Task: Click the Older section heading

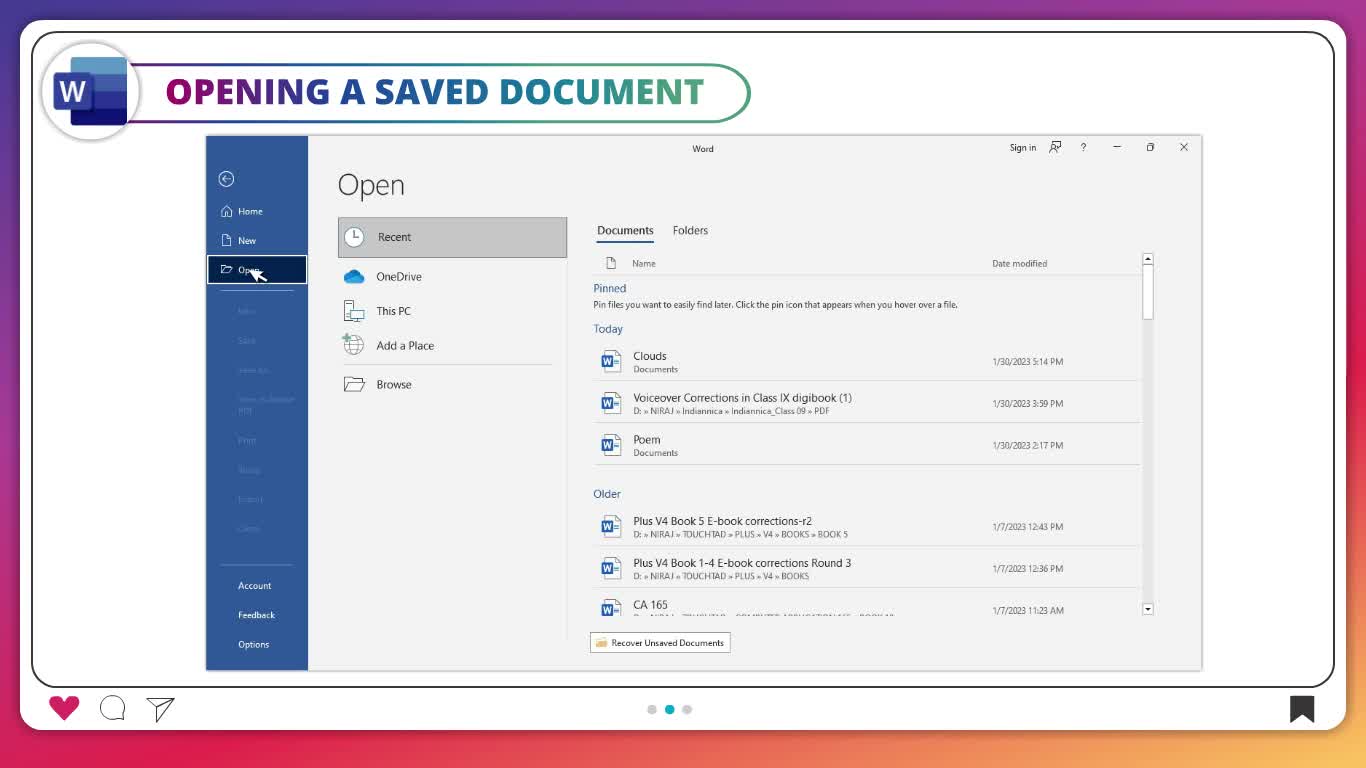Action: (607, 494)
